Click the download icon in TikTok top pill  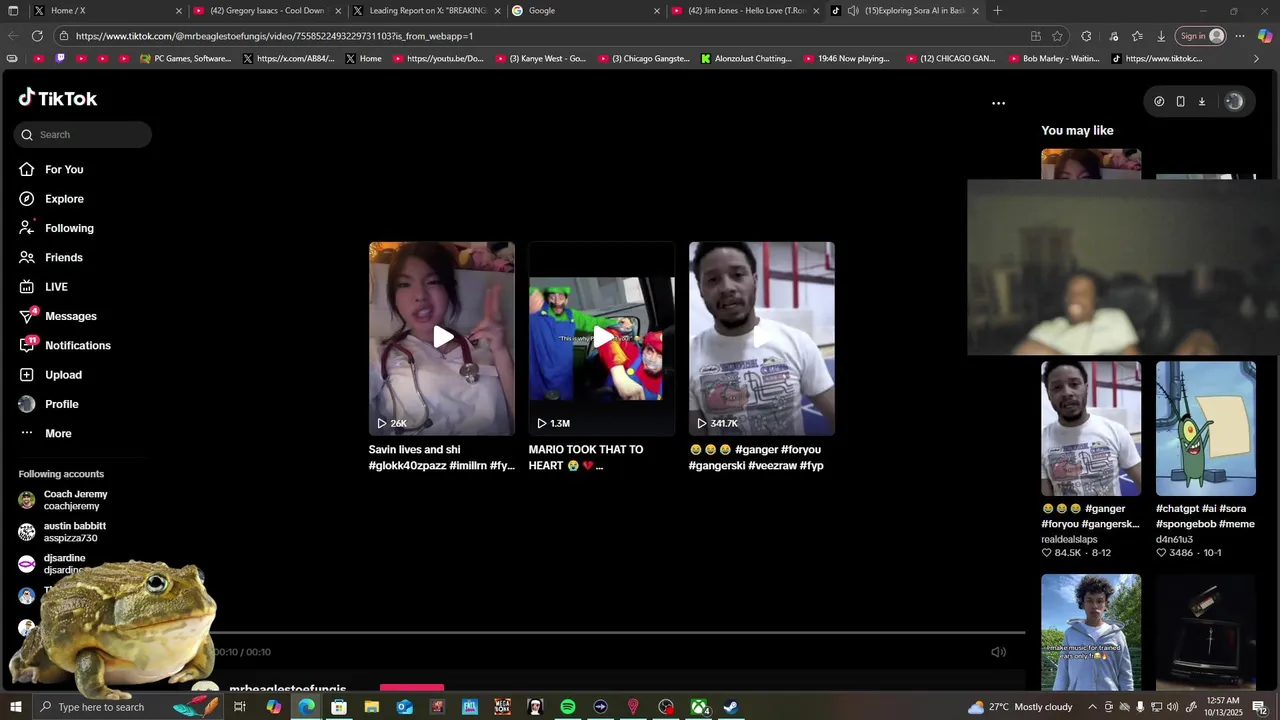tap(1202, 101)
